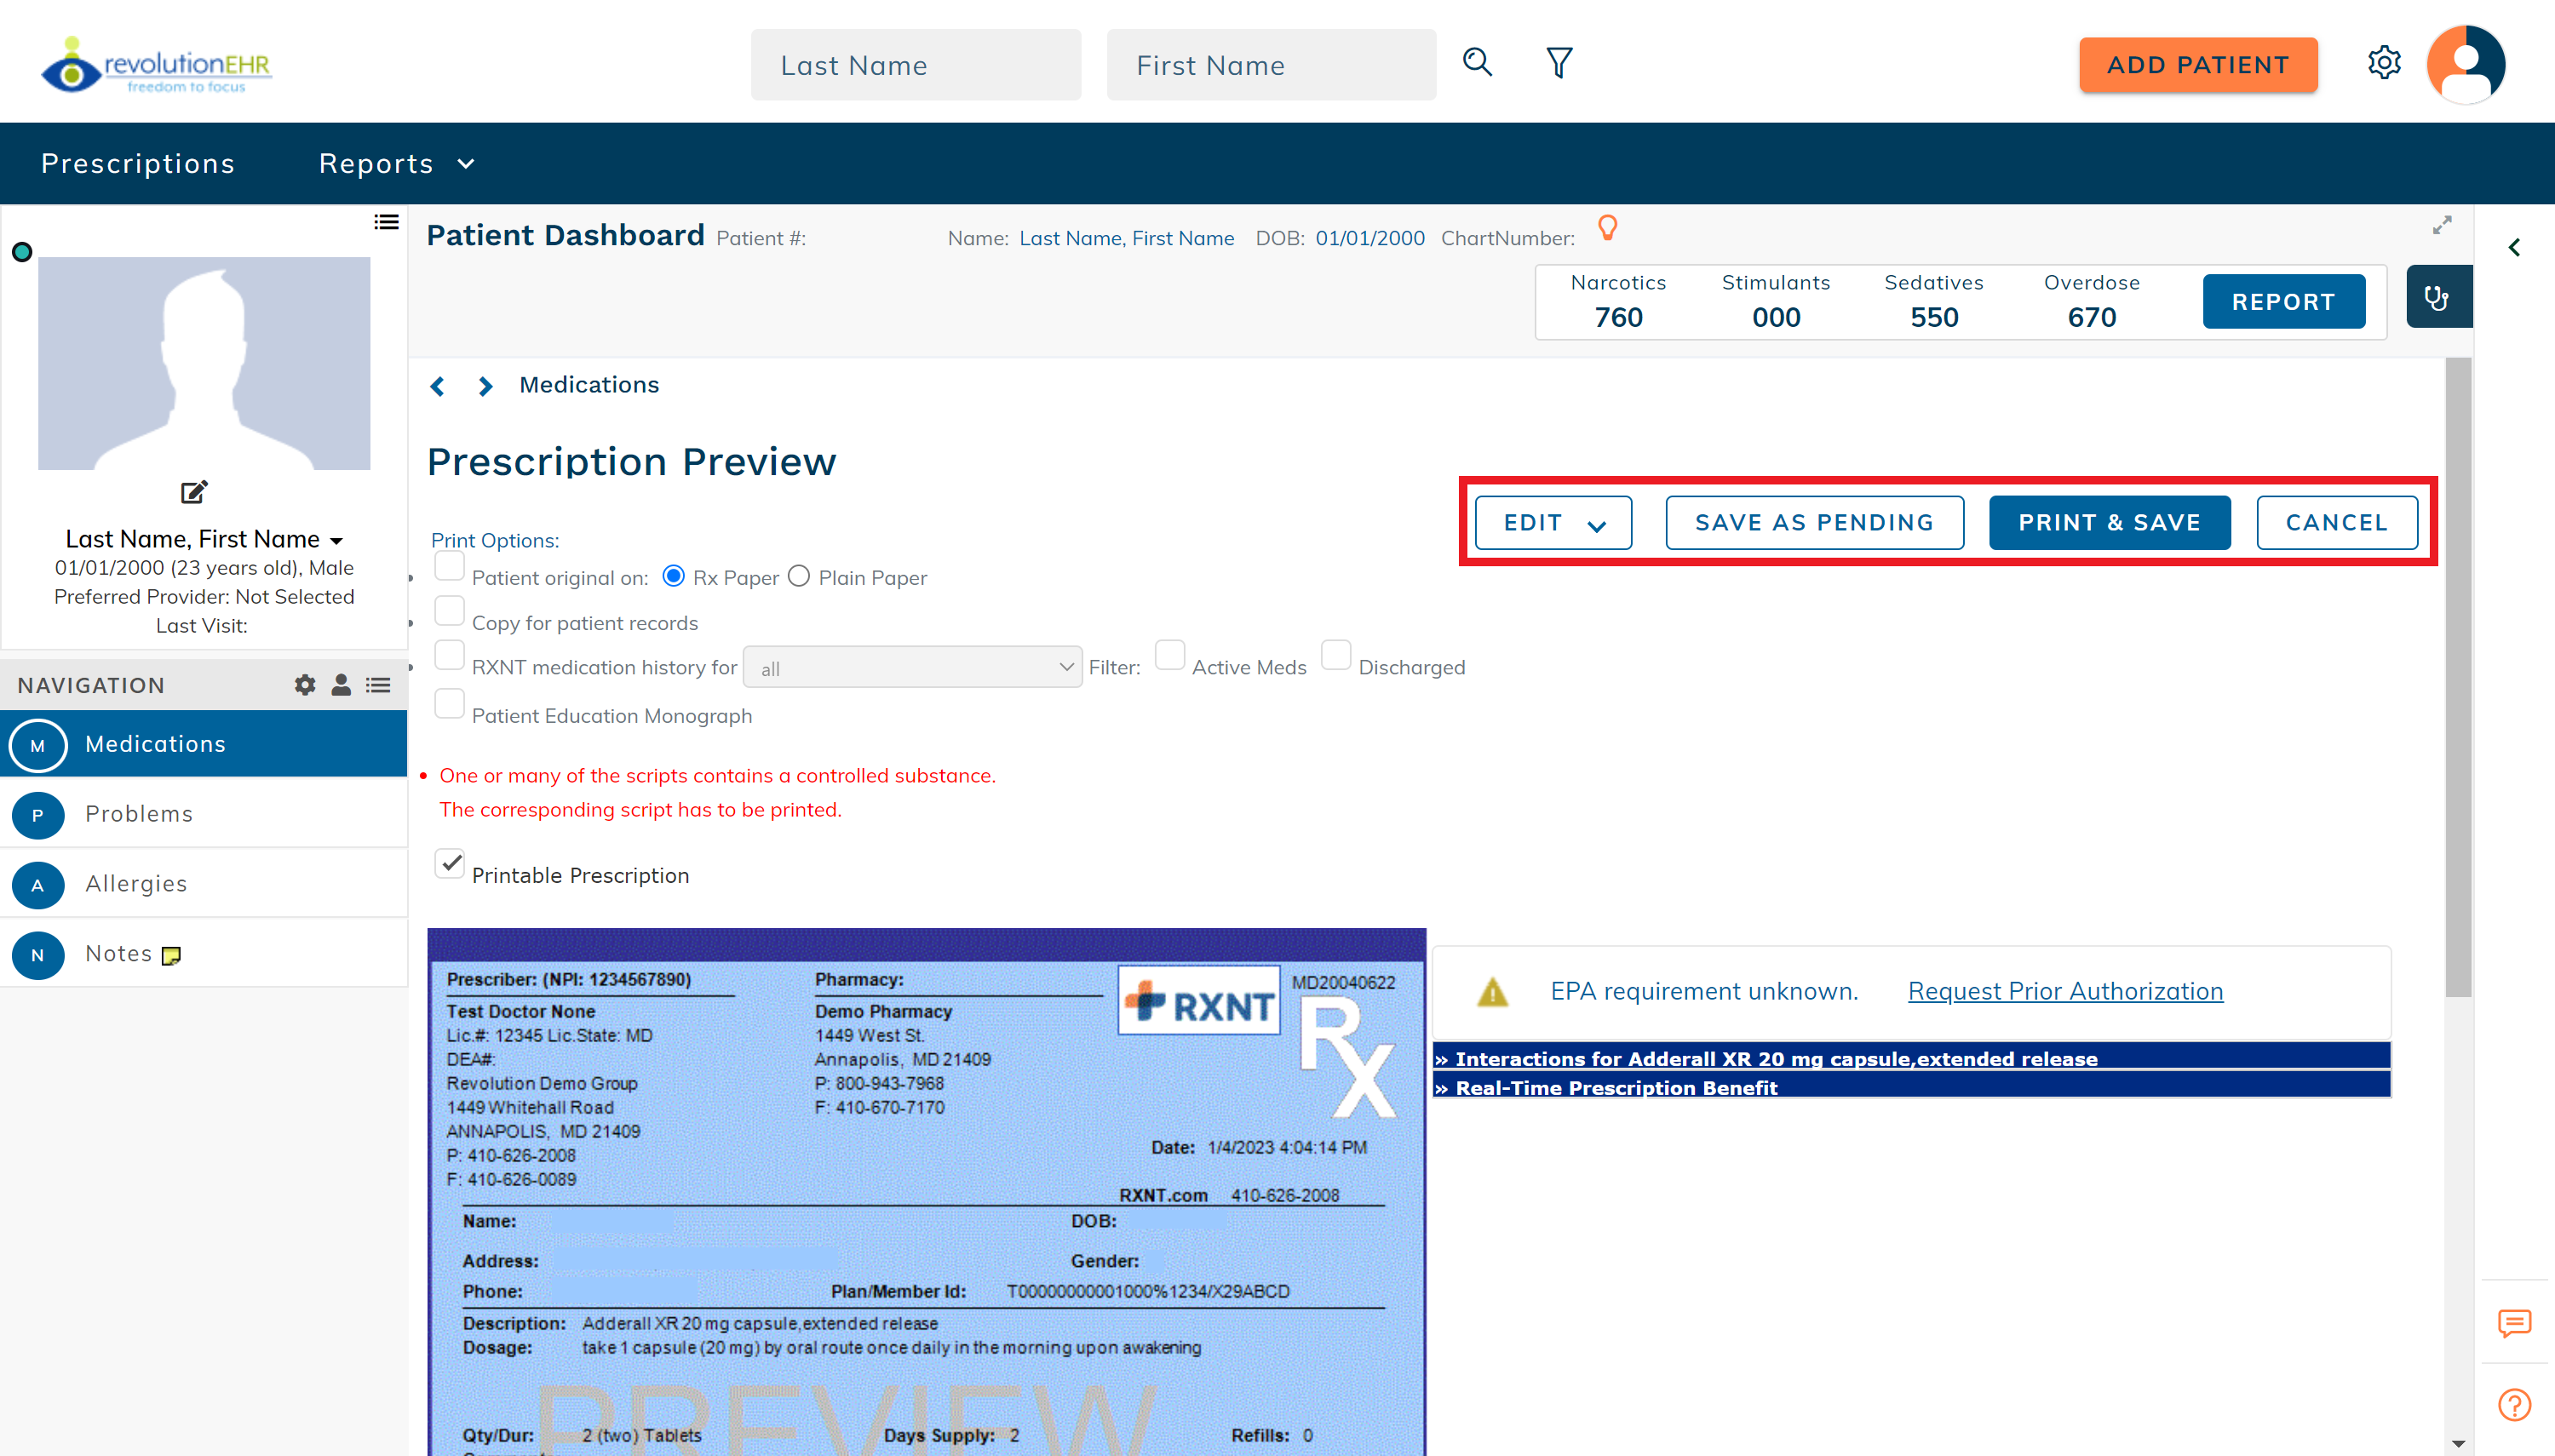Viewport: 2555px width, 1456px height.
Task: Click the lightbulb icon next to ChartNumber
Action: pos(1608,228)
